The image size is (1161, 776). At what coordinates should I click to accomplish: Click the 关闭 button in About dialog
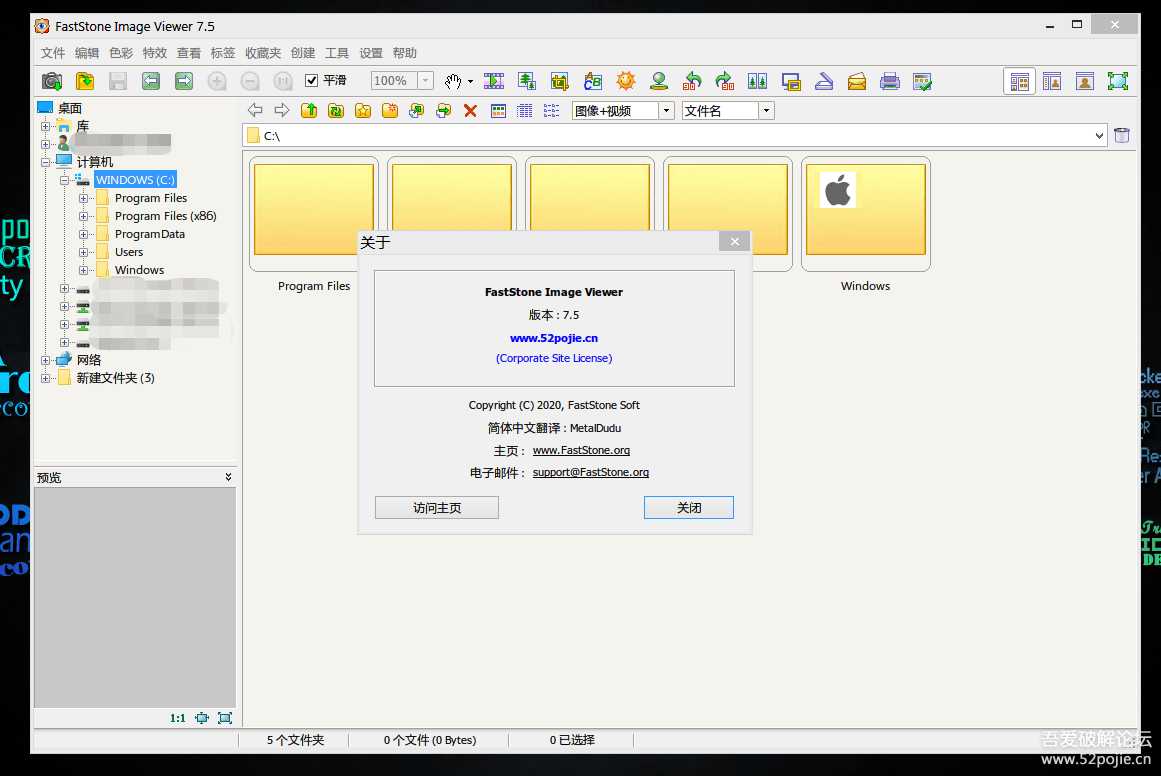coord(689,508)
